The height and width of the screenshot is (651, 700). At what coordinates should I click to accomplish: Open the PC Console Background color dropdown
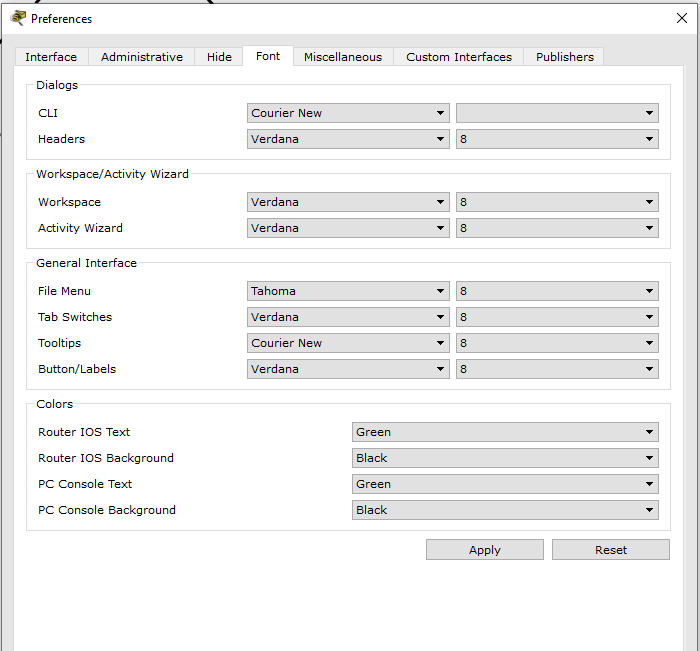pos(505,510)
